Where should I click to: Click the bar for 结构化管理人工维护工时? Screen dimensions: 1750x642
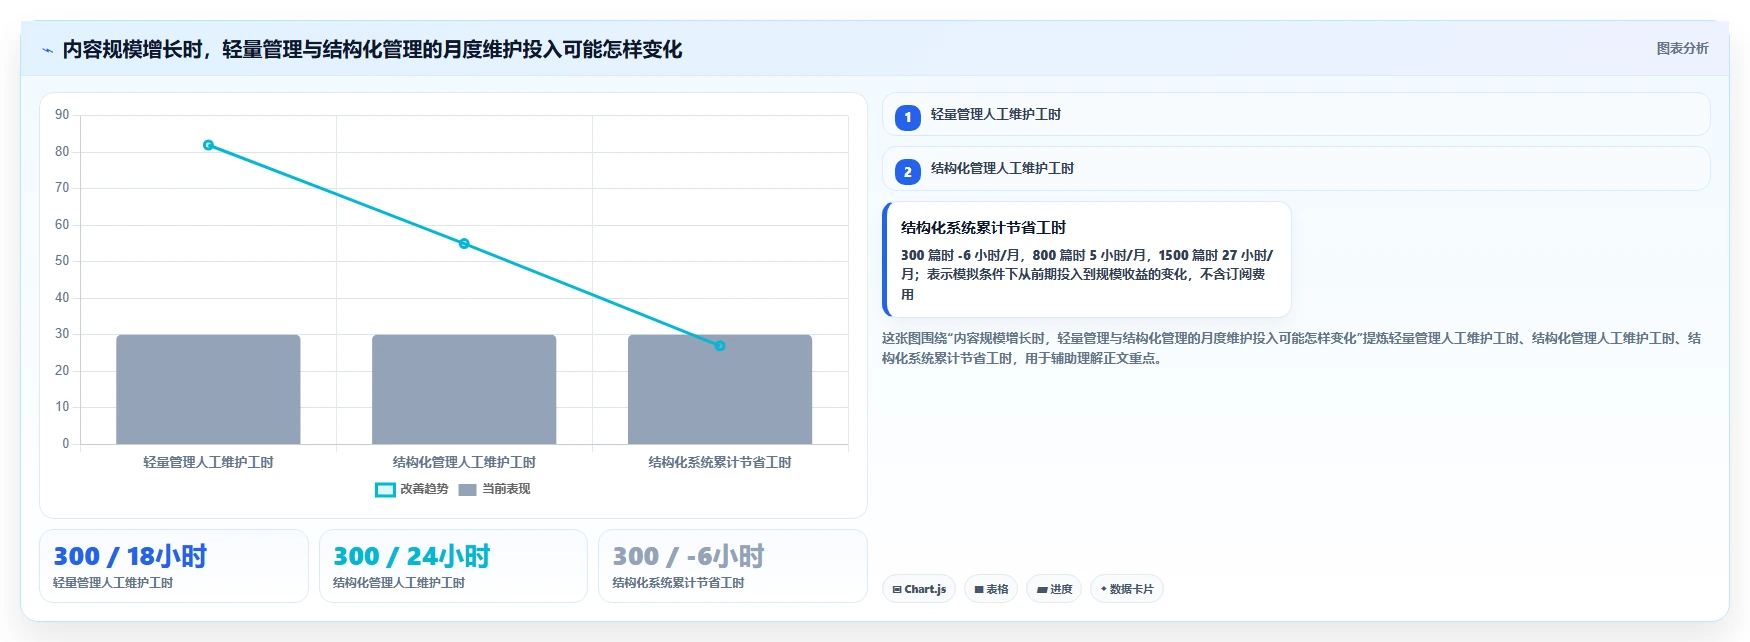point(464,389)
